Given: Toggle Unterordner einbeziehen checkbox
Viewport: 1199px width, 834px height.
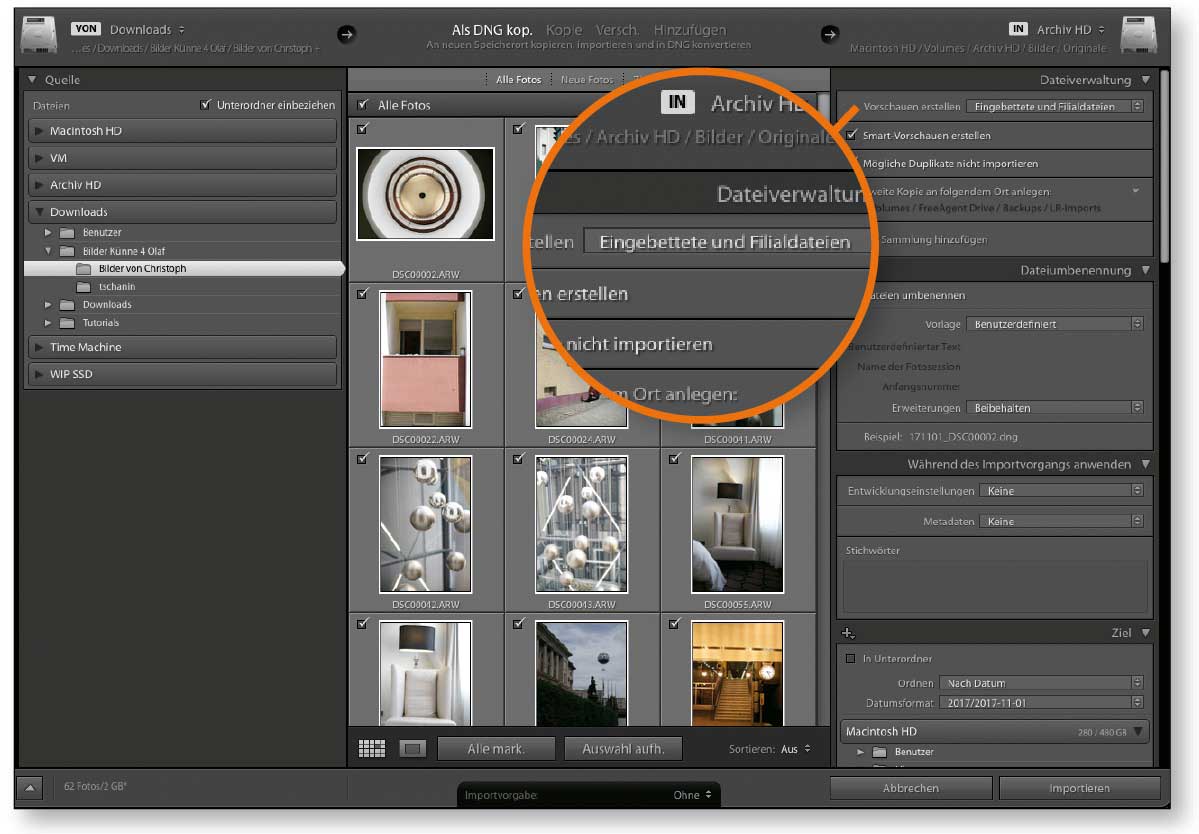Looking at the screenshot, I should 206,105.
